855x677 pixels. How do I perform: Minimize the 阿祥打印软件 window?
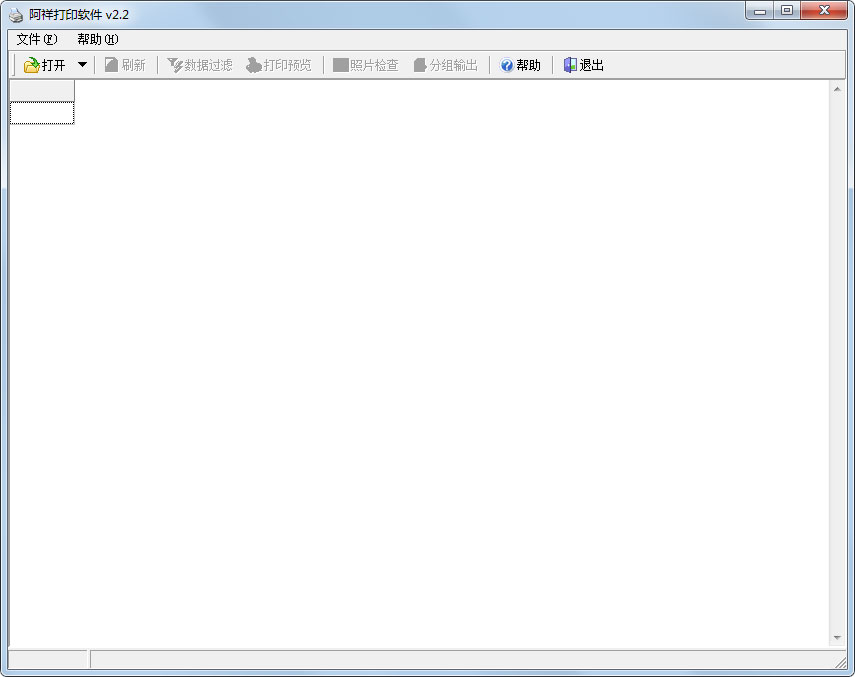click(761, 11)
